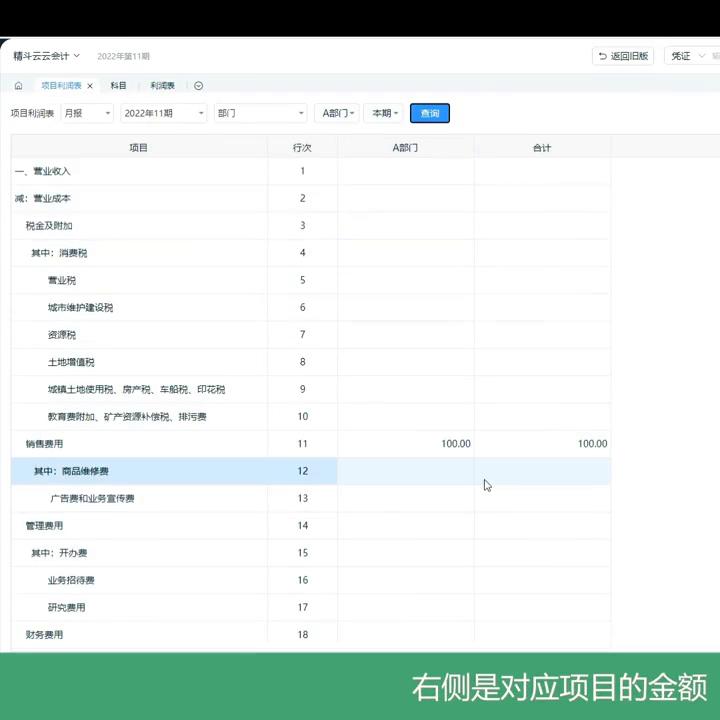
Task: Select the 城镇土地使用税、房产税 row
Action: tap(311, 389)
